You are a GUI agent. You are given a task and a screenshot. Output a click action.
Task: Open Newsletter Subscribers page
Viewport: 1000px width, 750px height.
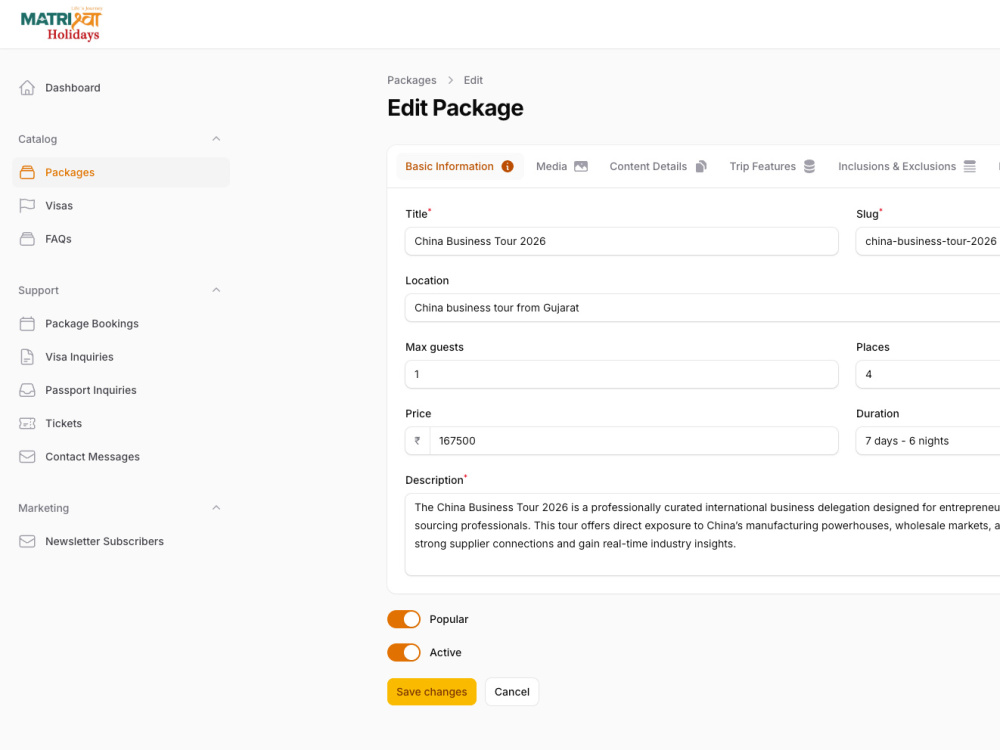click(121, 541)
